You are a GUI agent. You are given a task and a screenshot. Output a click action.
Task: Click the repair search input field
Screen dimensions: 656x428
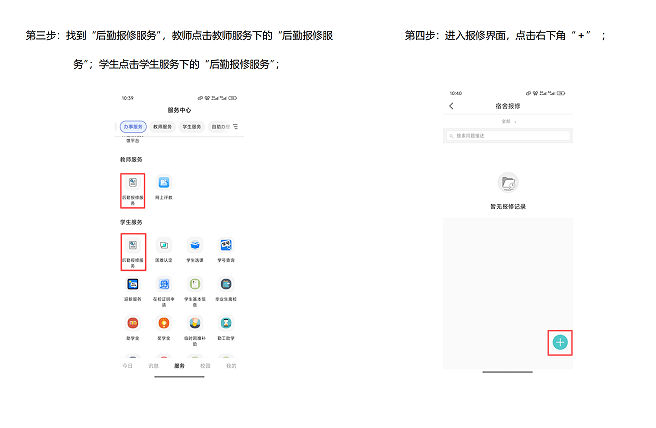(x=508, y=136)
